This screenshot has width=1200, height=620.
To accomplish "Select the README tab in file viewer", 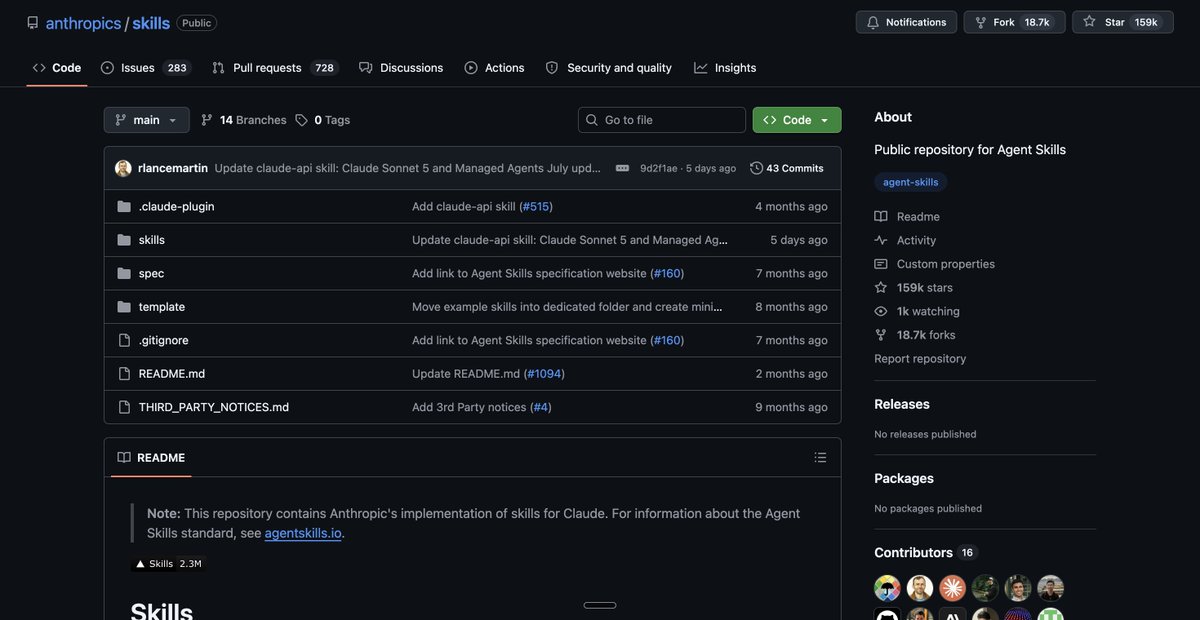I will 151,458.
